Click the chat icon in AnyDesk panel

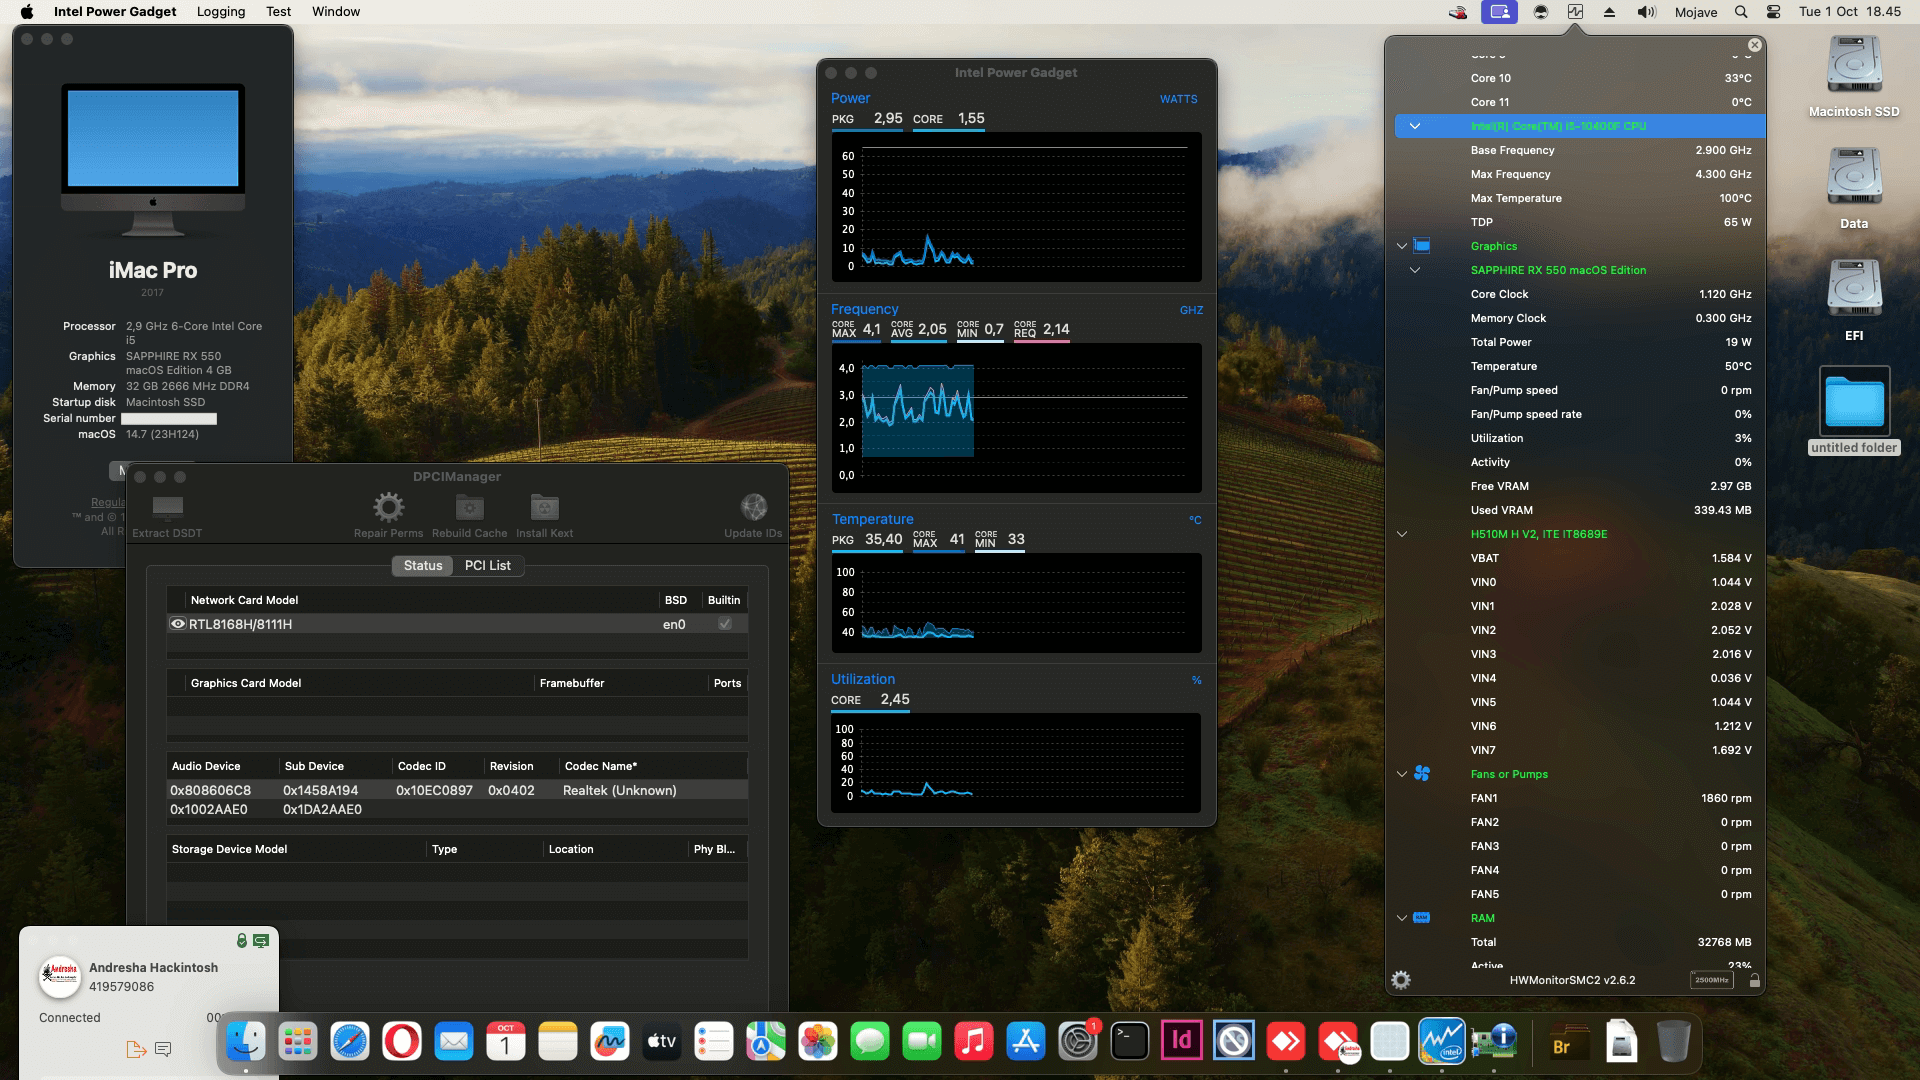[x=163, y=1049]
